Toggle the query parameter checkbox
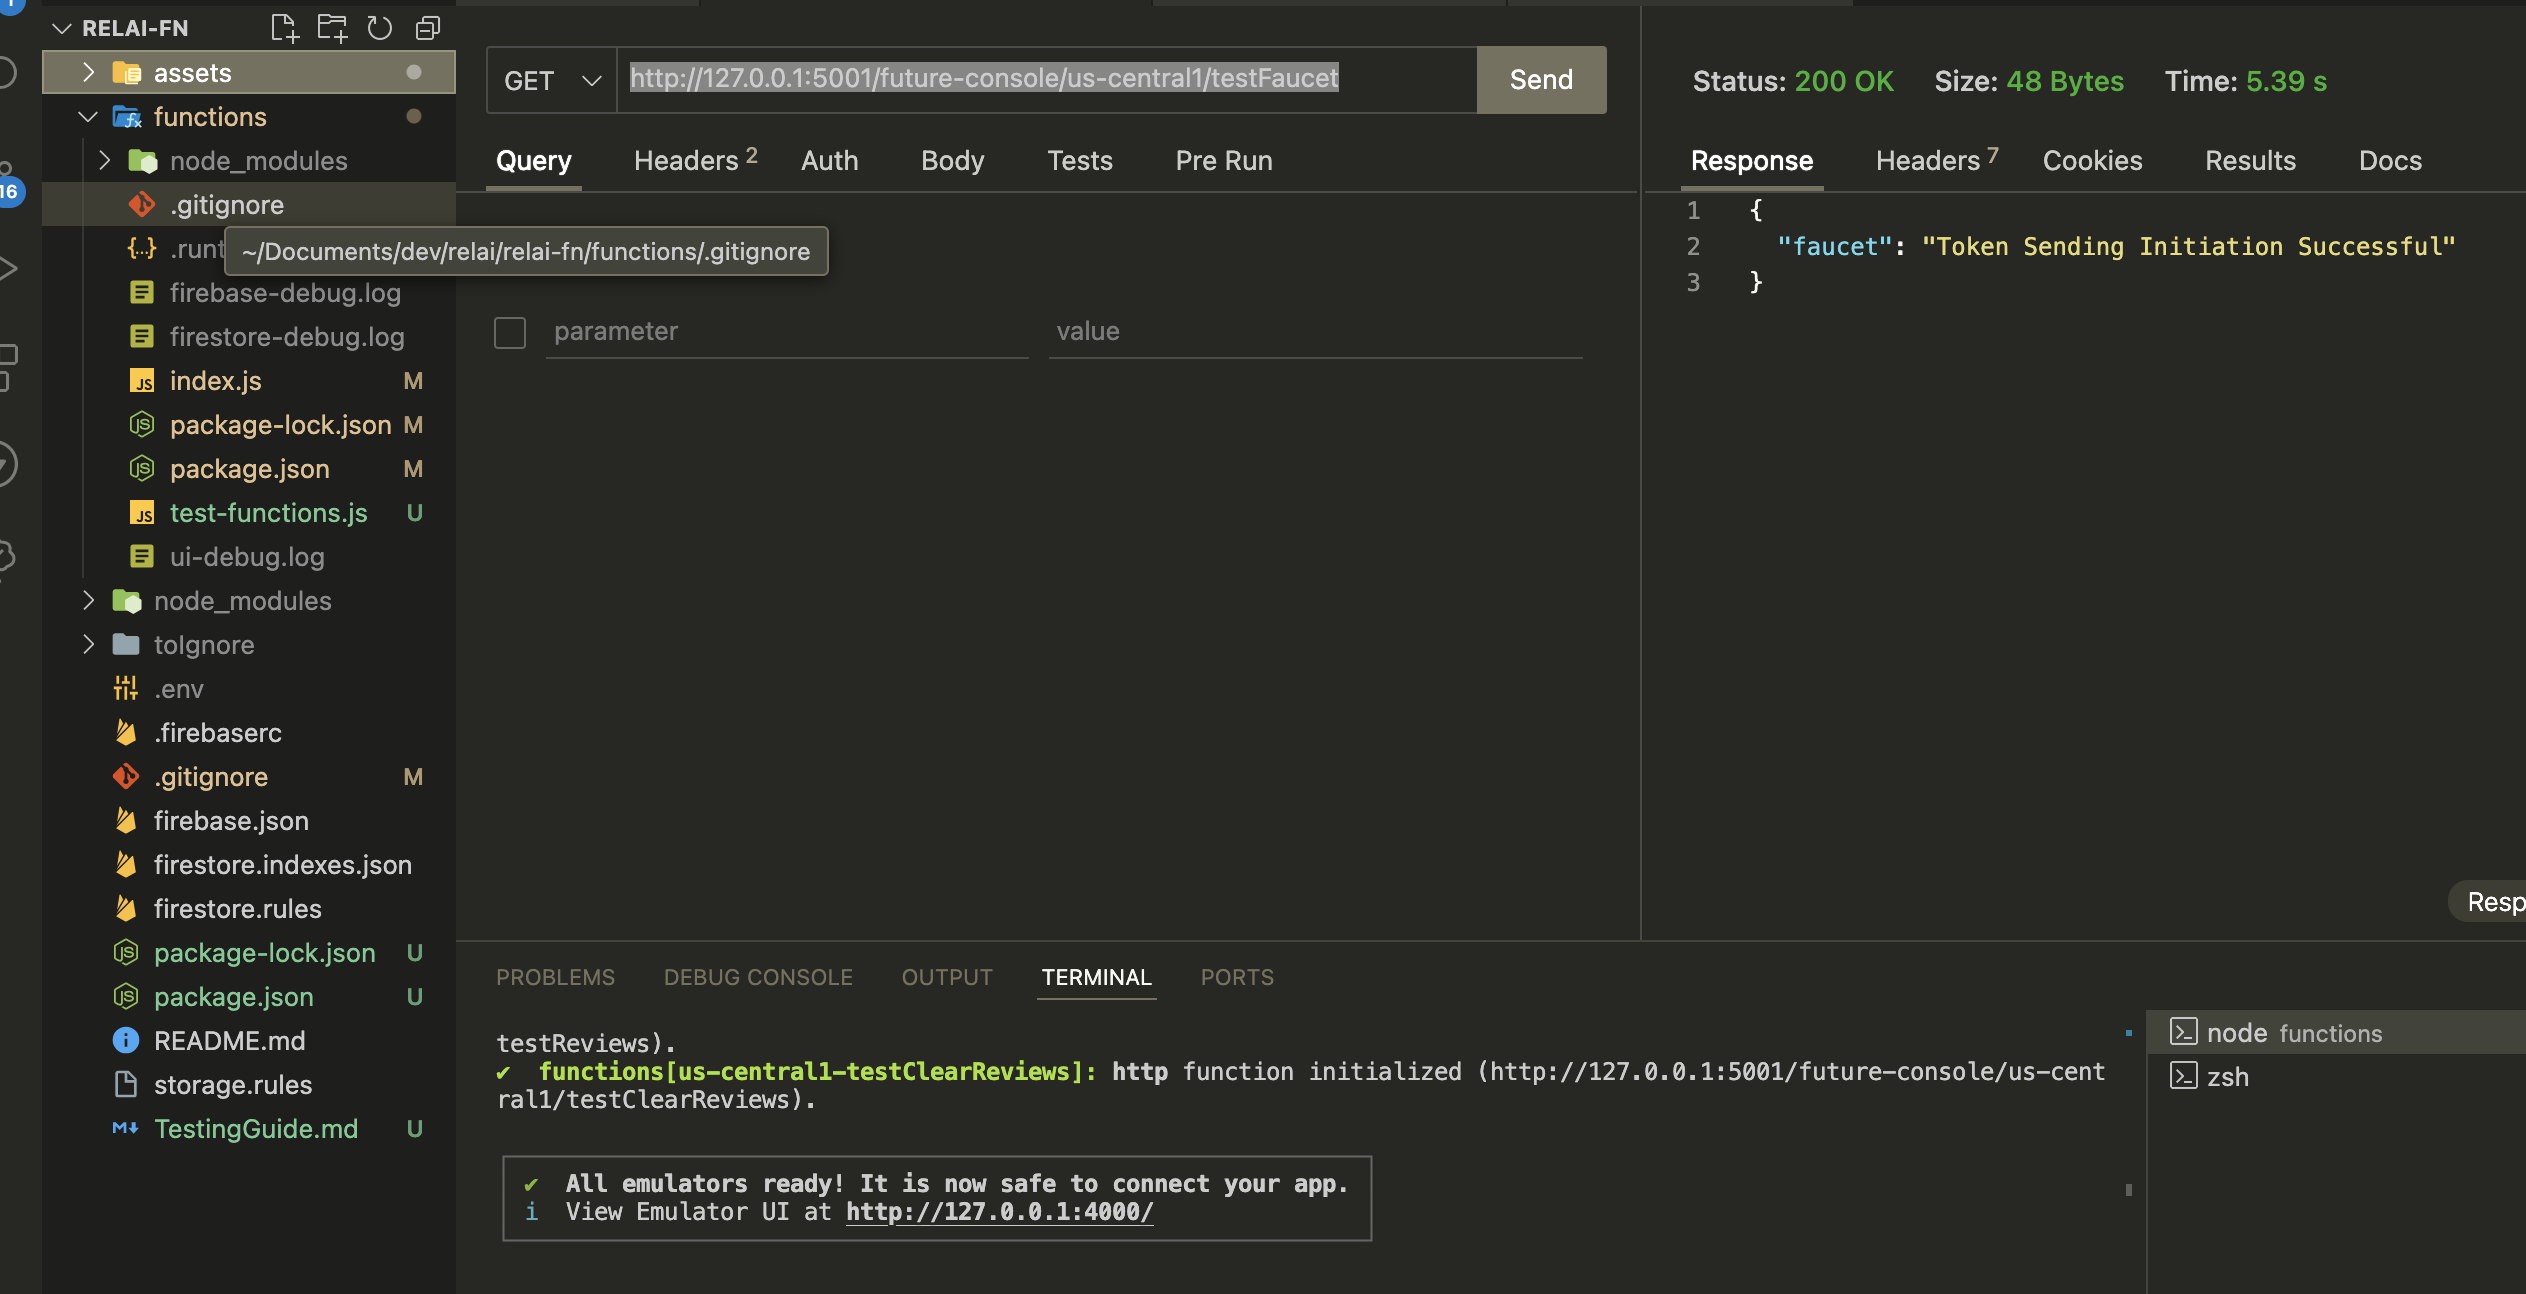This screenshot has height=1294, width=2526. (x=510, y=332)
